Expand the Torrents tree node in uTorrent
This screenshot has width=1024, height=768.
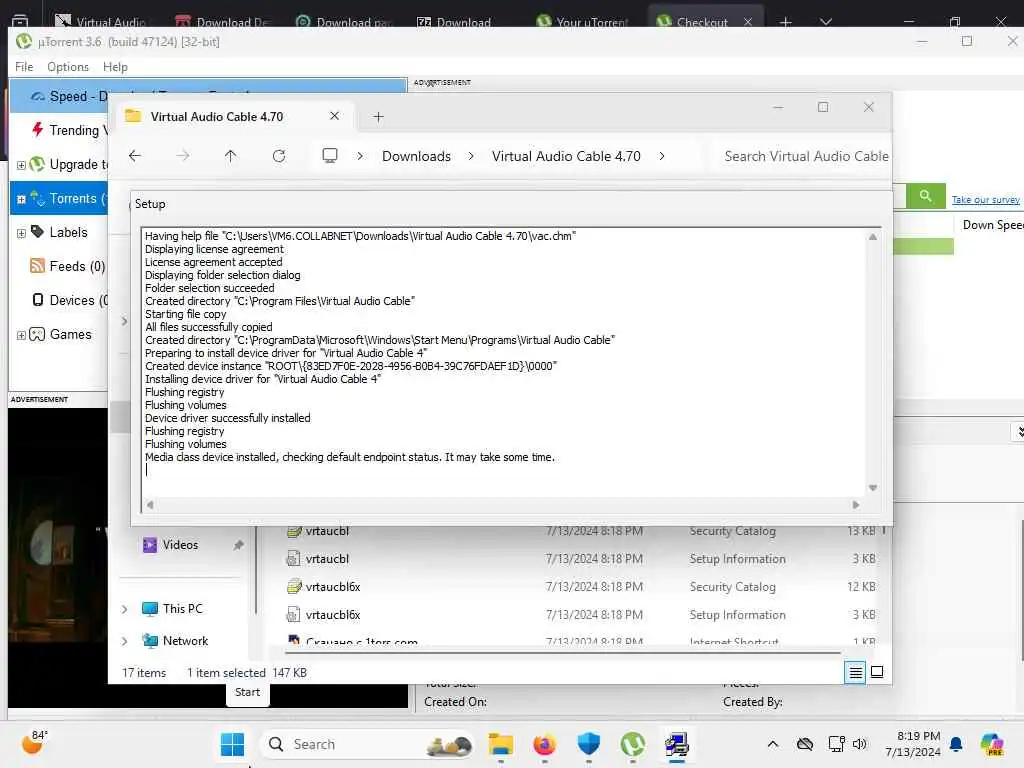(x=21, y=199)
